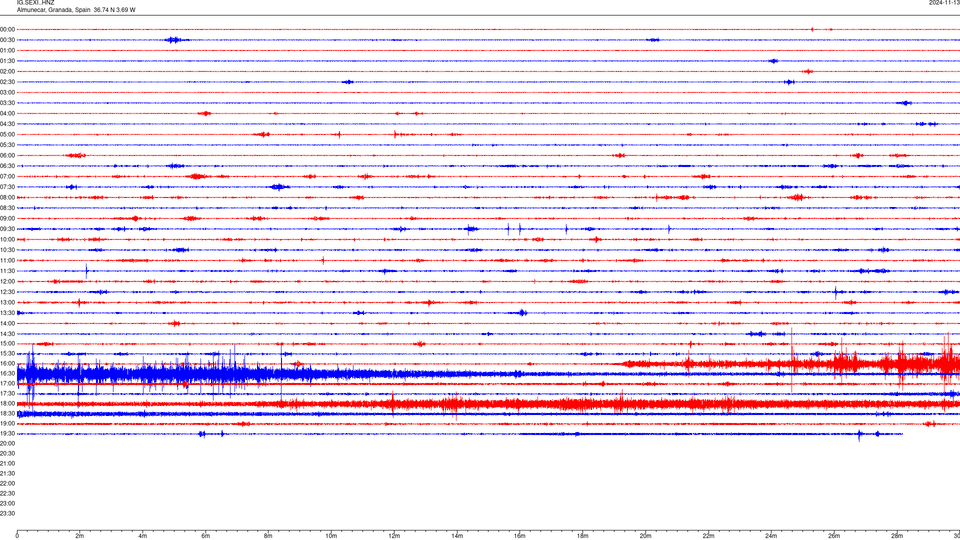Click the 03:30 time row label

[7, 103]
